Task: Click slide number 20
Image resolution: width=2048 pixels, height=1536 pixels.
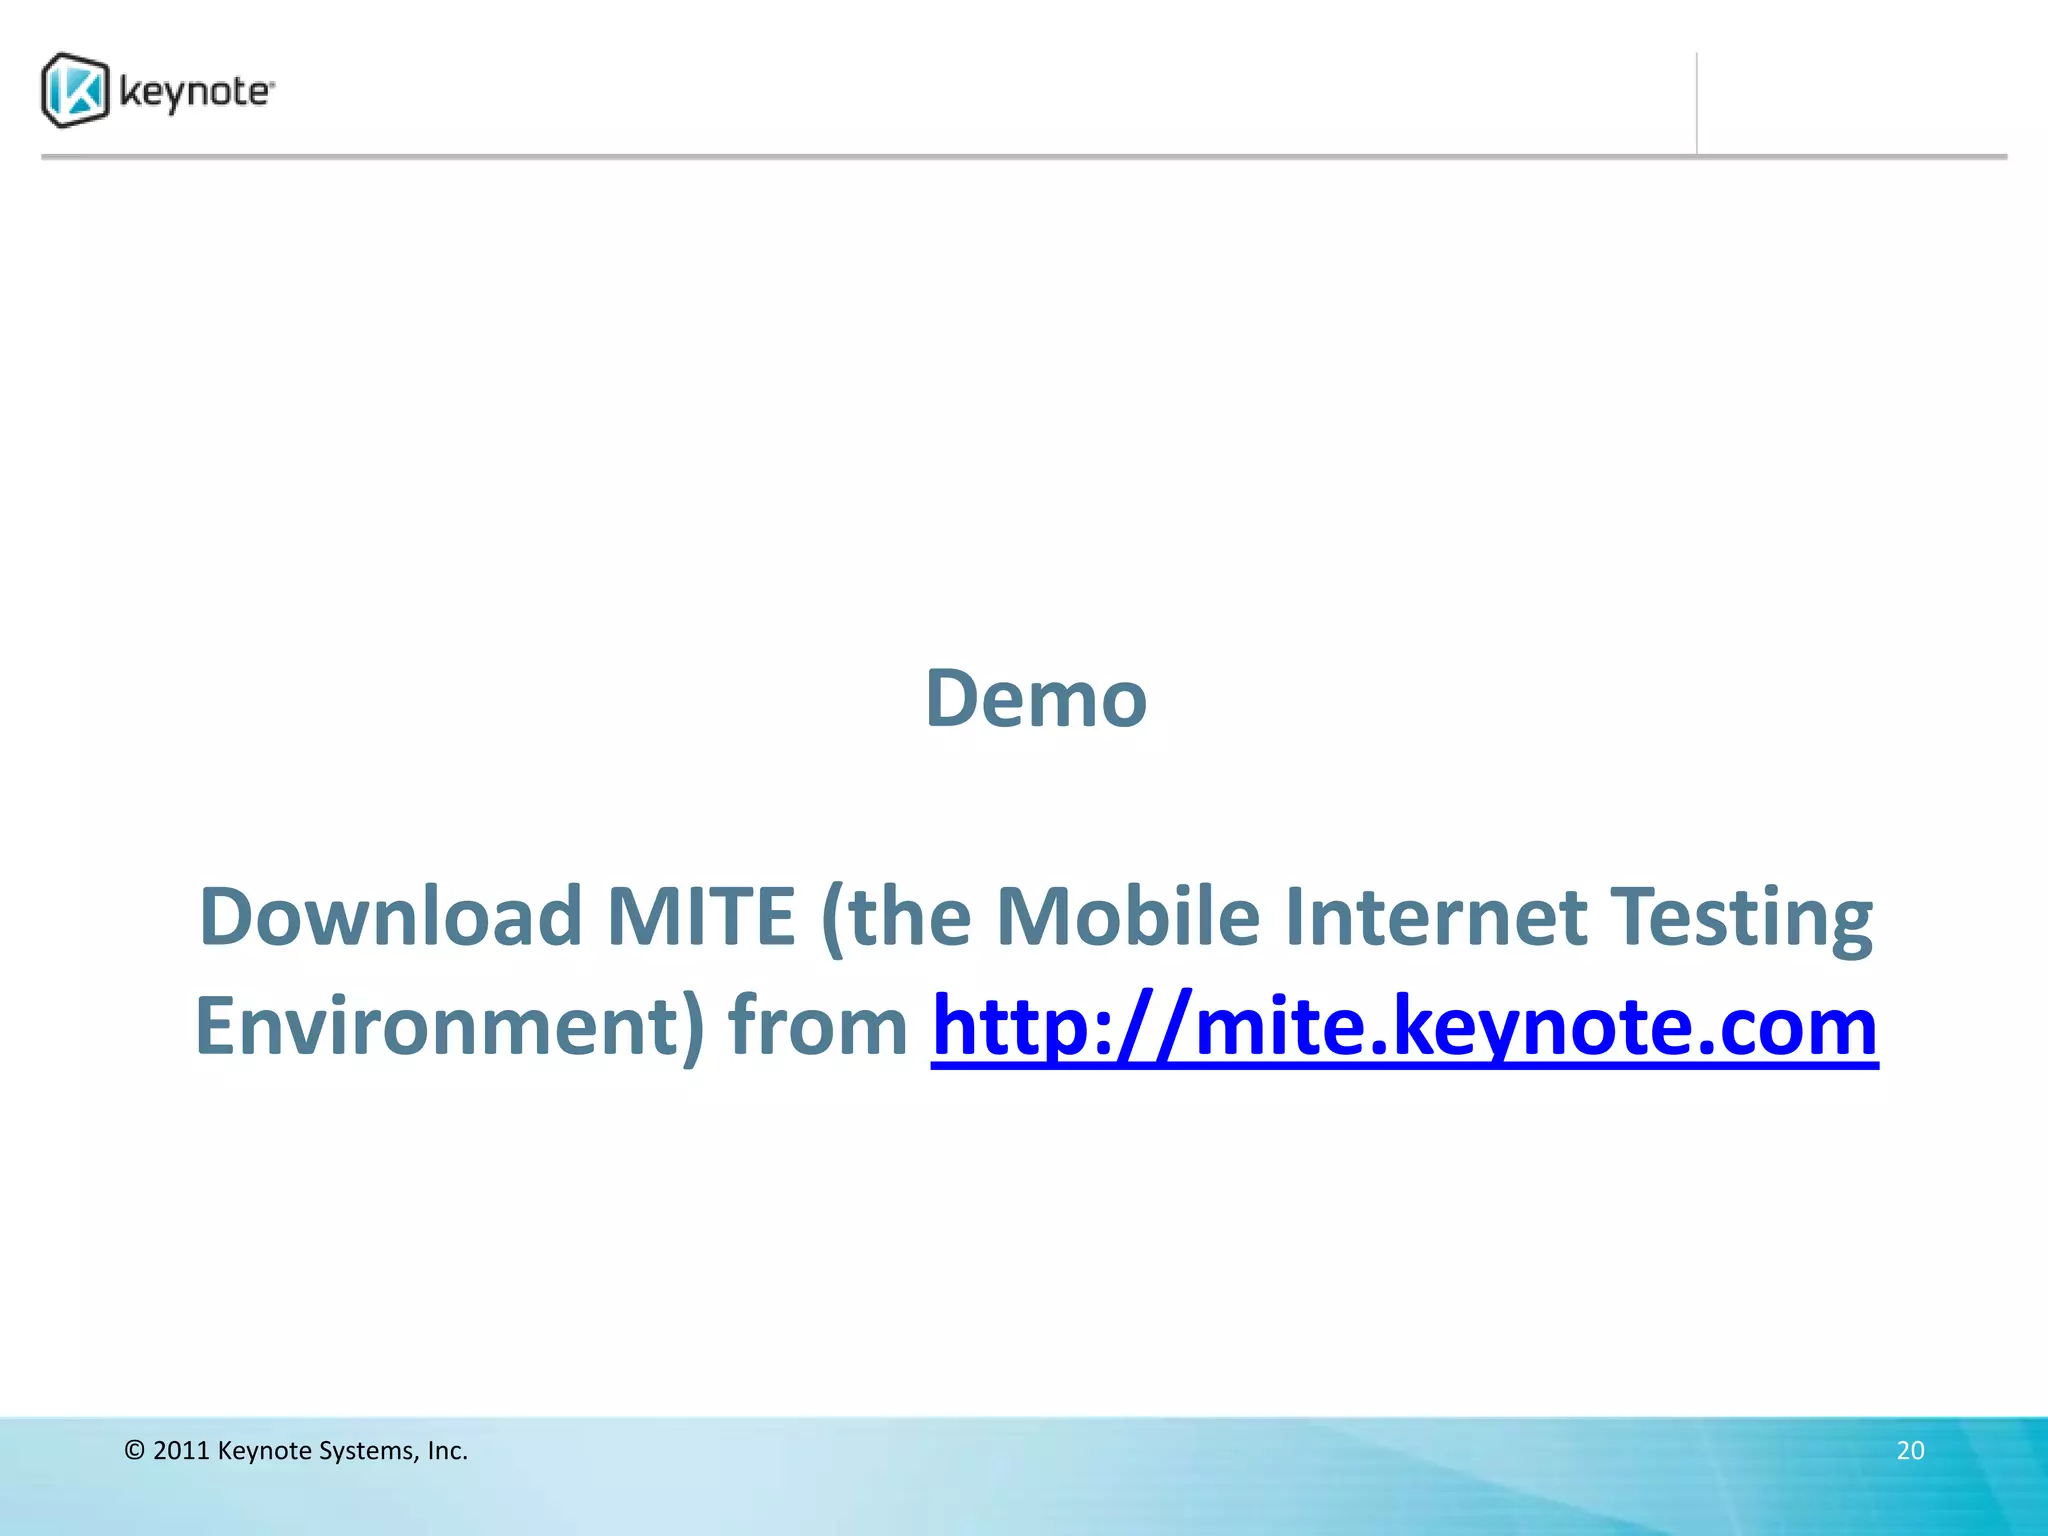Action: coord(1910,1450)
